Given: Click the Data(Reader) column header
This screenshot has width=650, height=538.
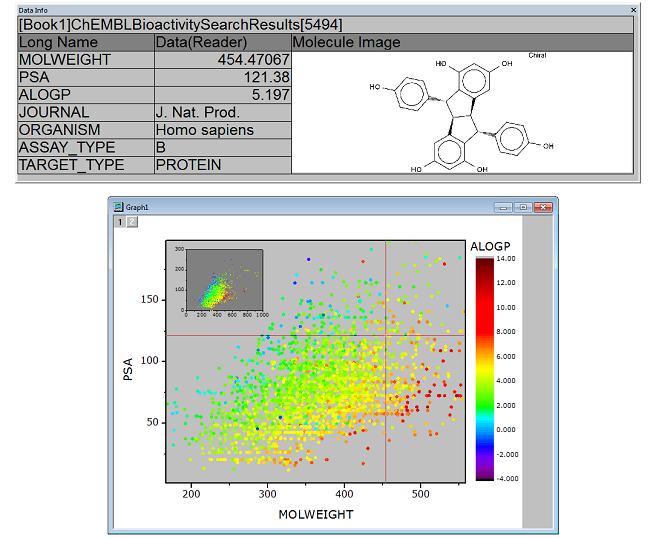Looking at the screenshot, I should tap(221, 42).
